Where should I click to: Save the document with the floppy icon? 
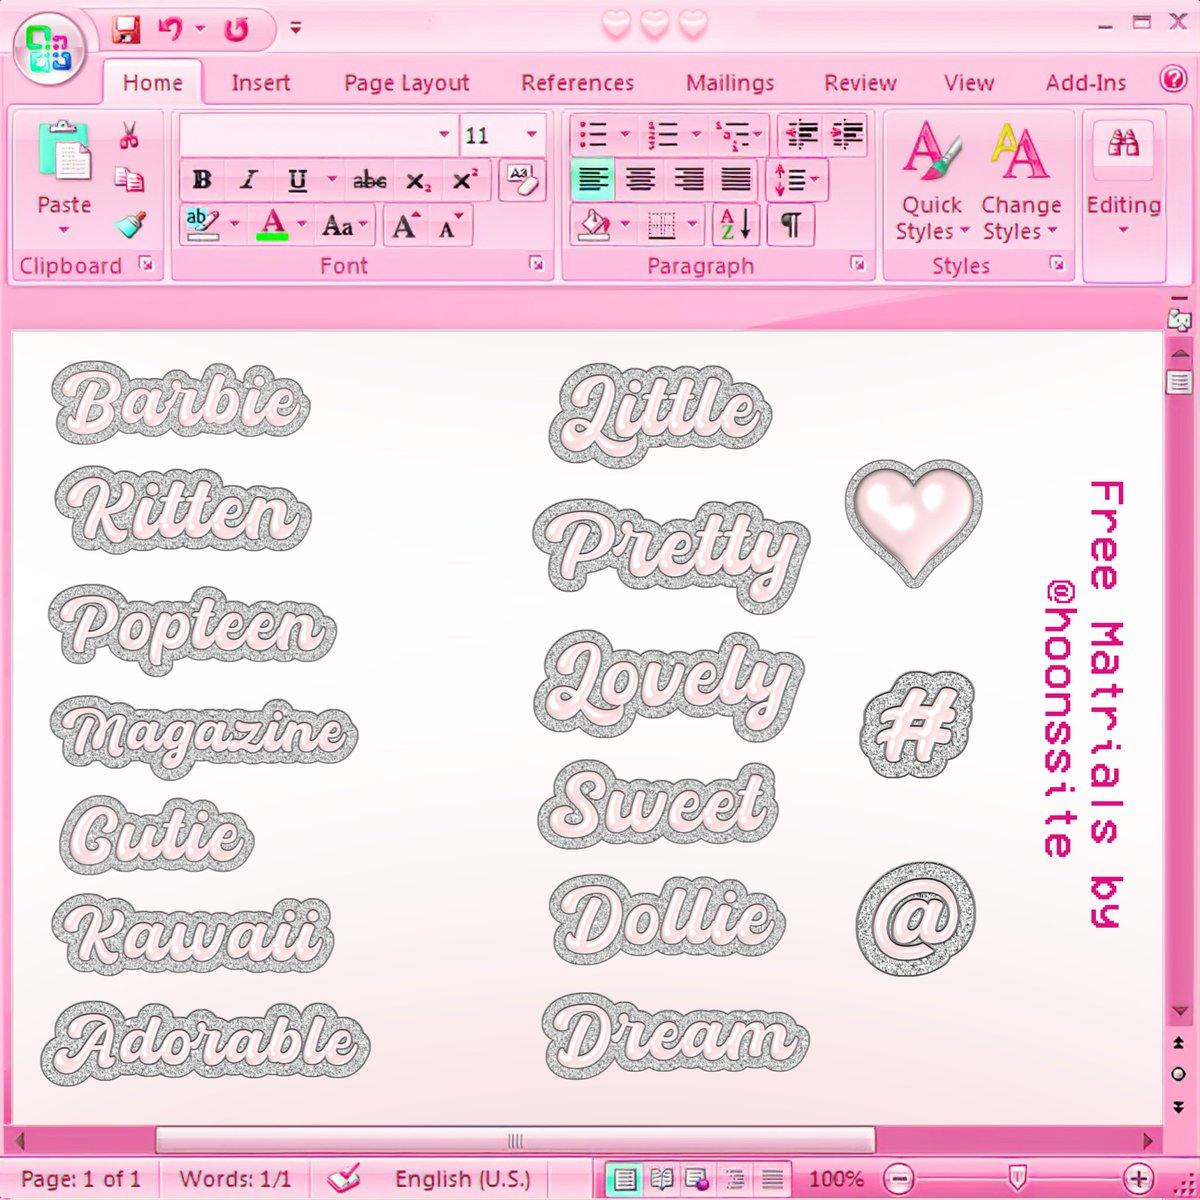click(127, 28)
